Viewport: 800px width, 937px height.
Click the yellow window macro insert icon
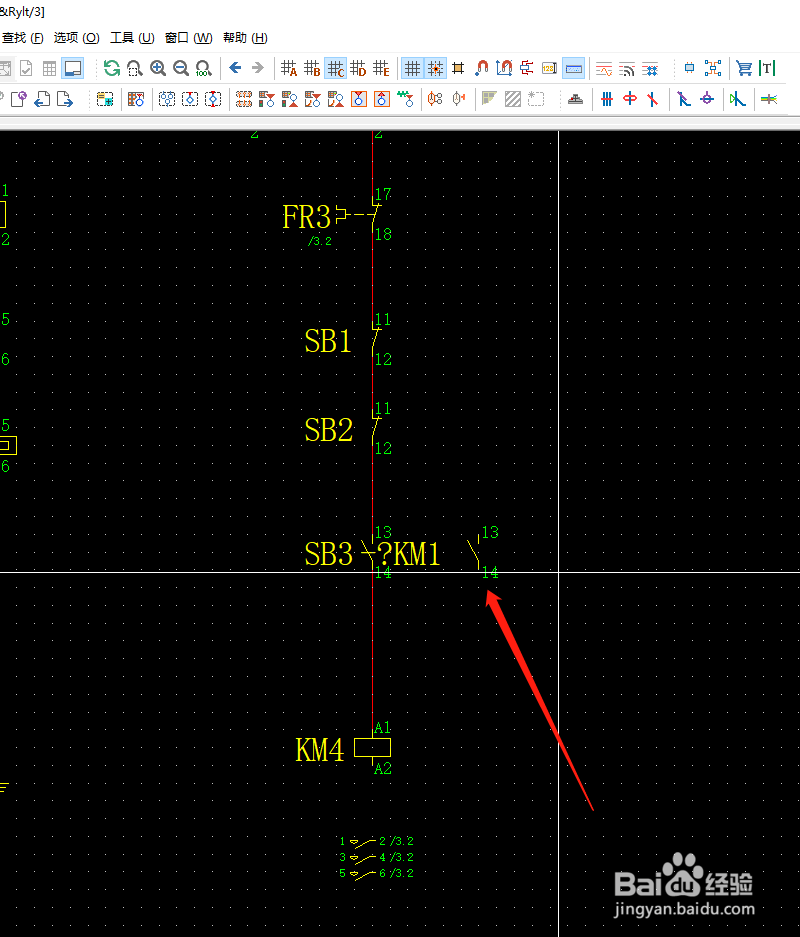click(105, 99)
